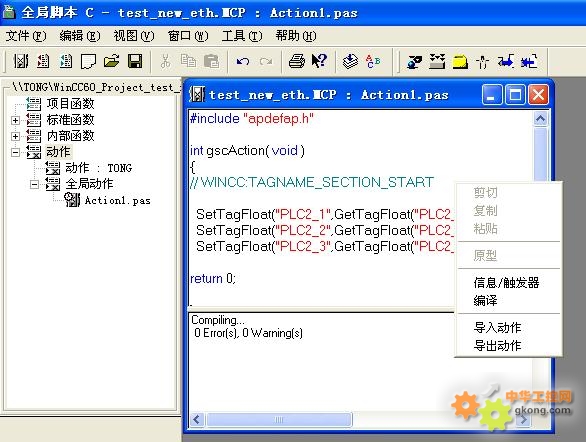
Task: Click the context Help pointer icon
Action: (x=319, y=61)
